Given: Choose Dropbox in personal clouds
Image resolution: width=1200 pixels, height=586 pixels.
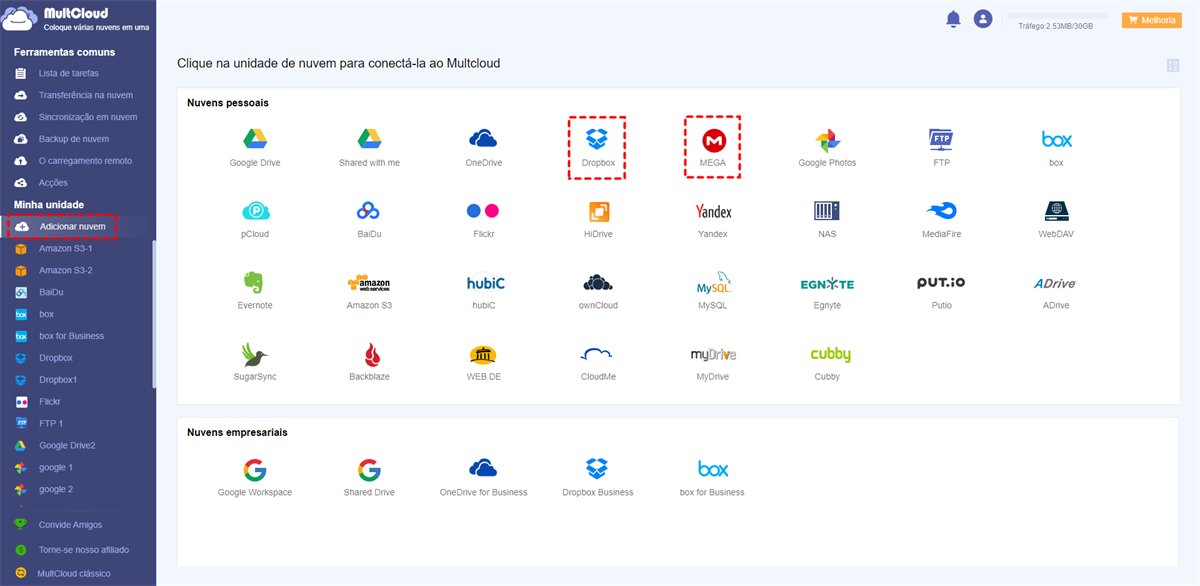Looking at the screenshot, I should tap(597, 147).
